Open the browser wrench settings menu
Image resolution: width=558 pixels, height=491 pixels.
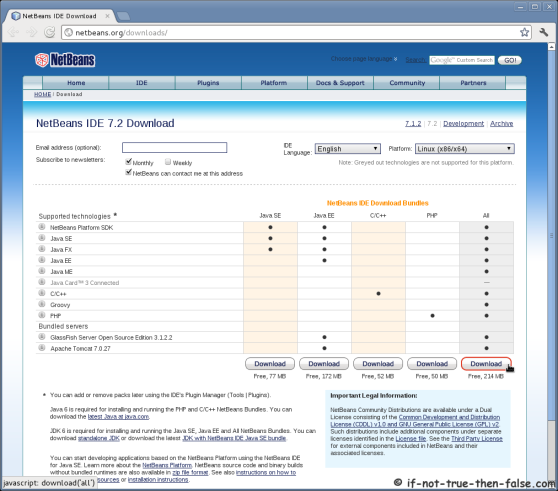(544, 32)
